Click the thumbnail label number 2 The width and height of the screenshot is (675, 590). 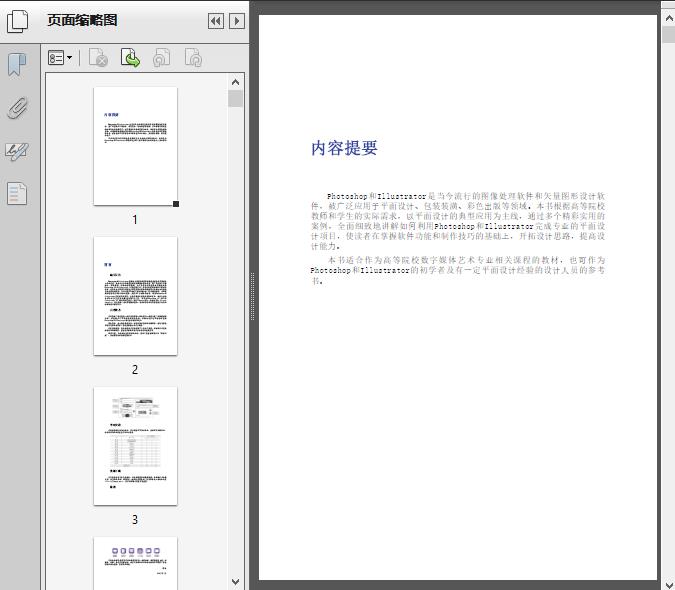[x=135, y=370]
